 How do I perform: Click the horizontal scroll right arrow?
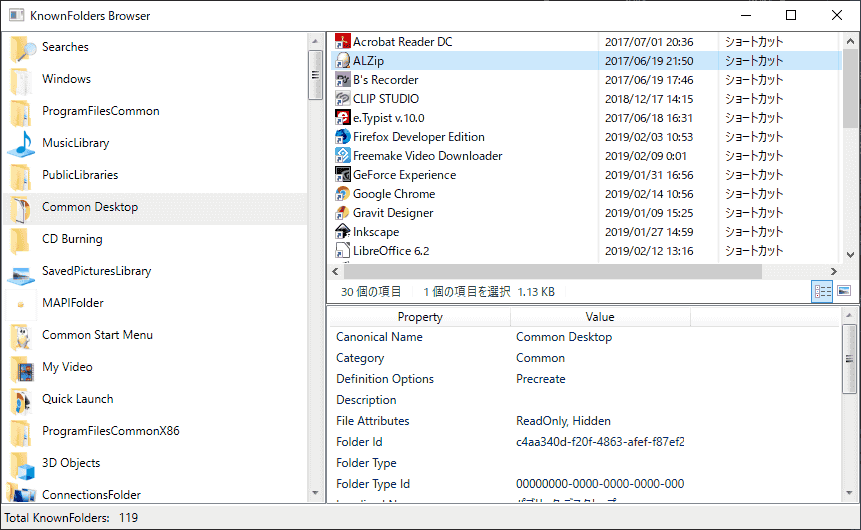point(834,271)
